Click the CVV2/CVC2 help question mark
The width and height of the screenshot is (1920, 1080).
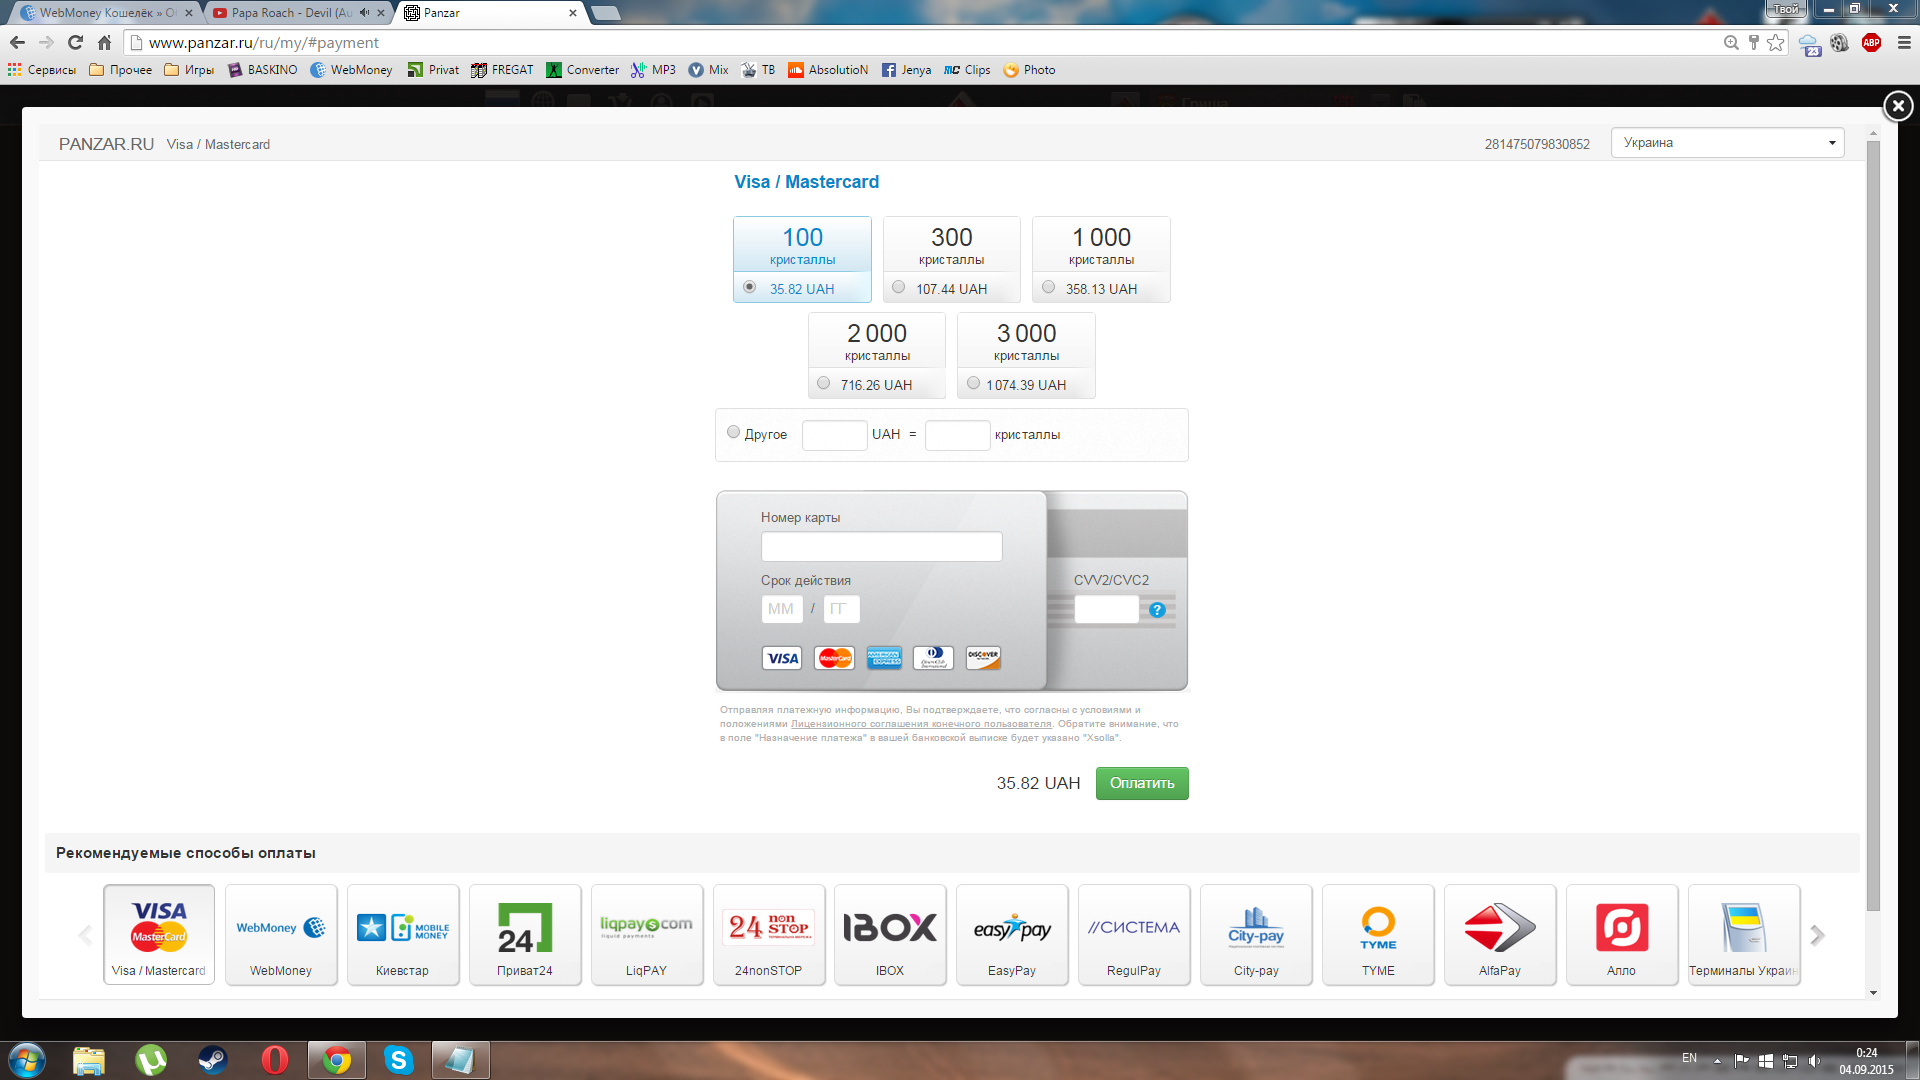1158,609
